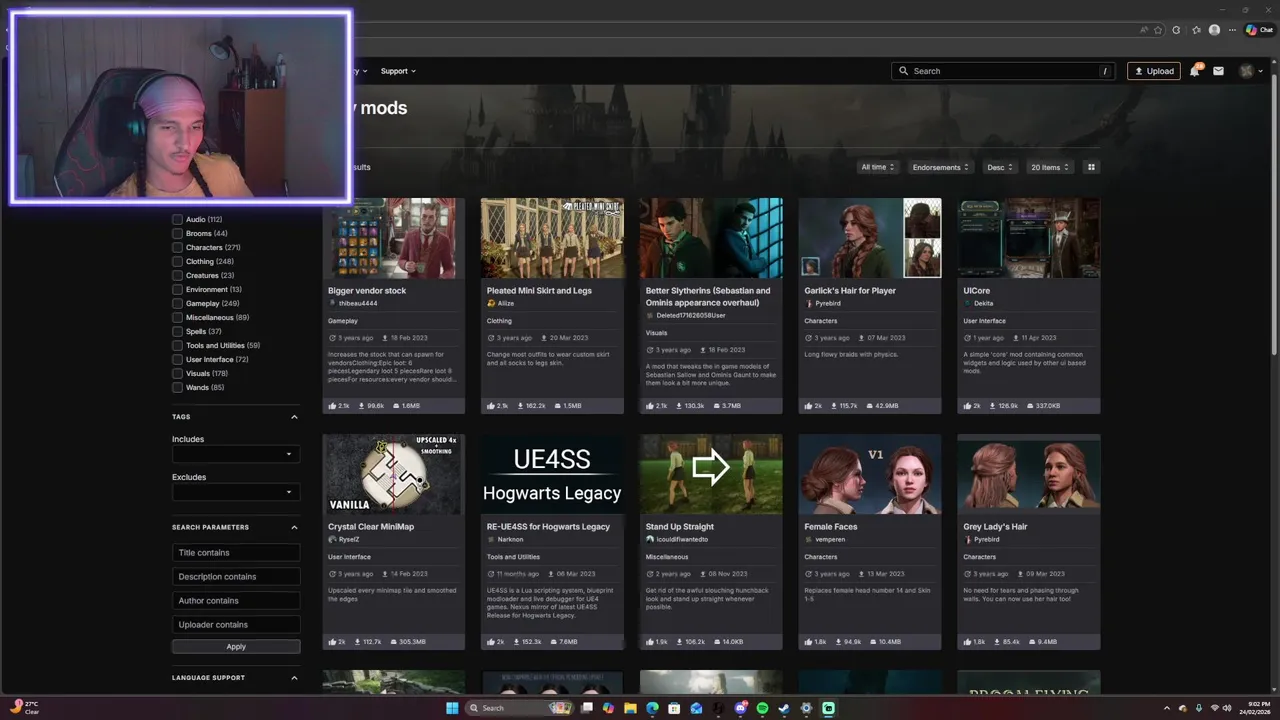Screen dimensions: 1280x720
Task: Tick the Audio category checkbox
Action: pos(177,219)
